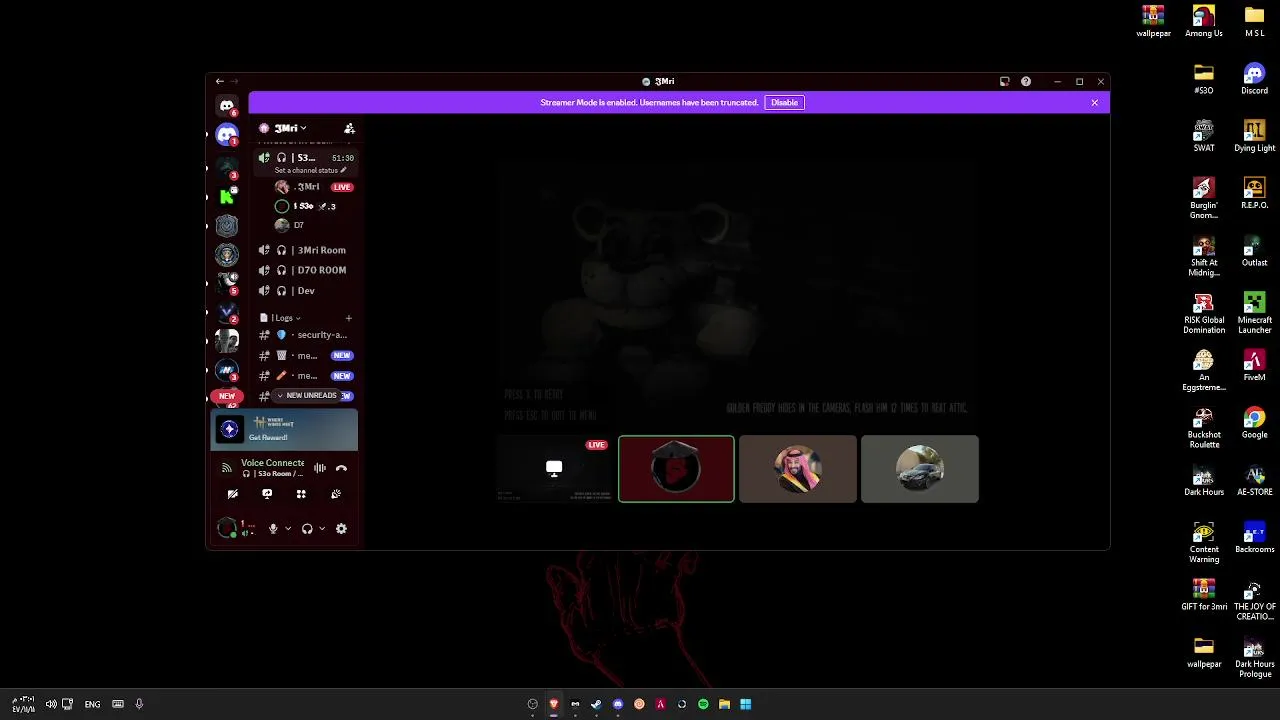Select the red-highlighted participant tile
1280x720 pixels.
[x=676, y=469]
